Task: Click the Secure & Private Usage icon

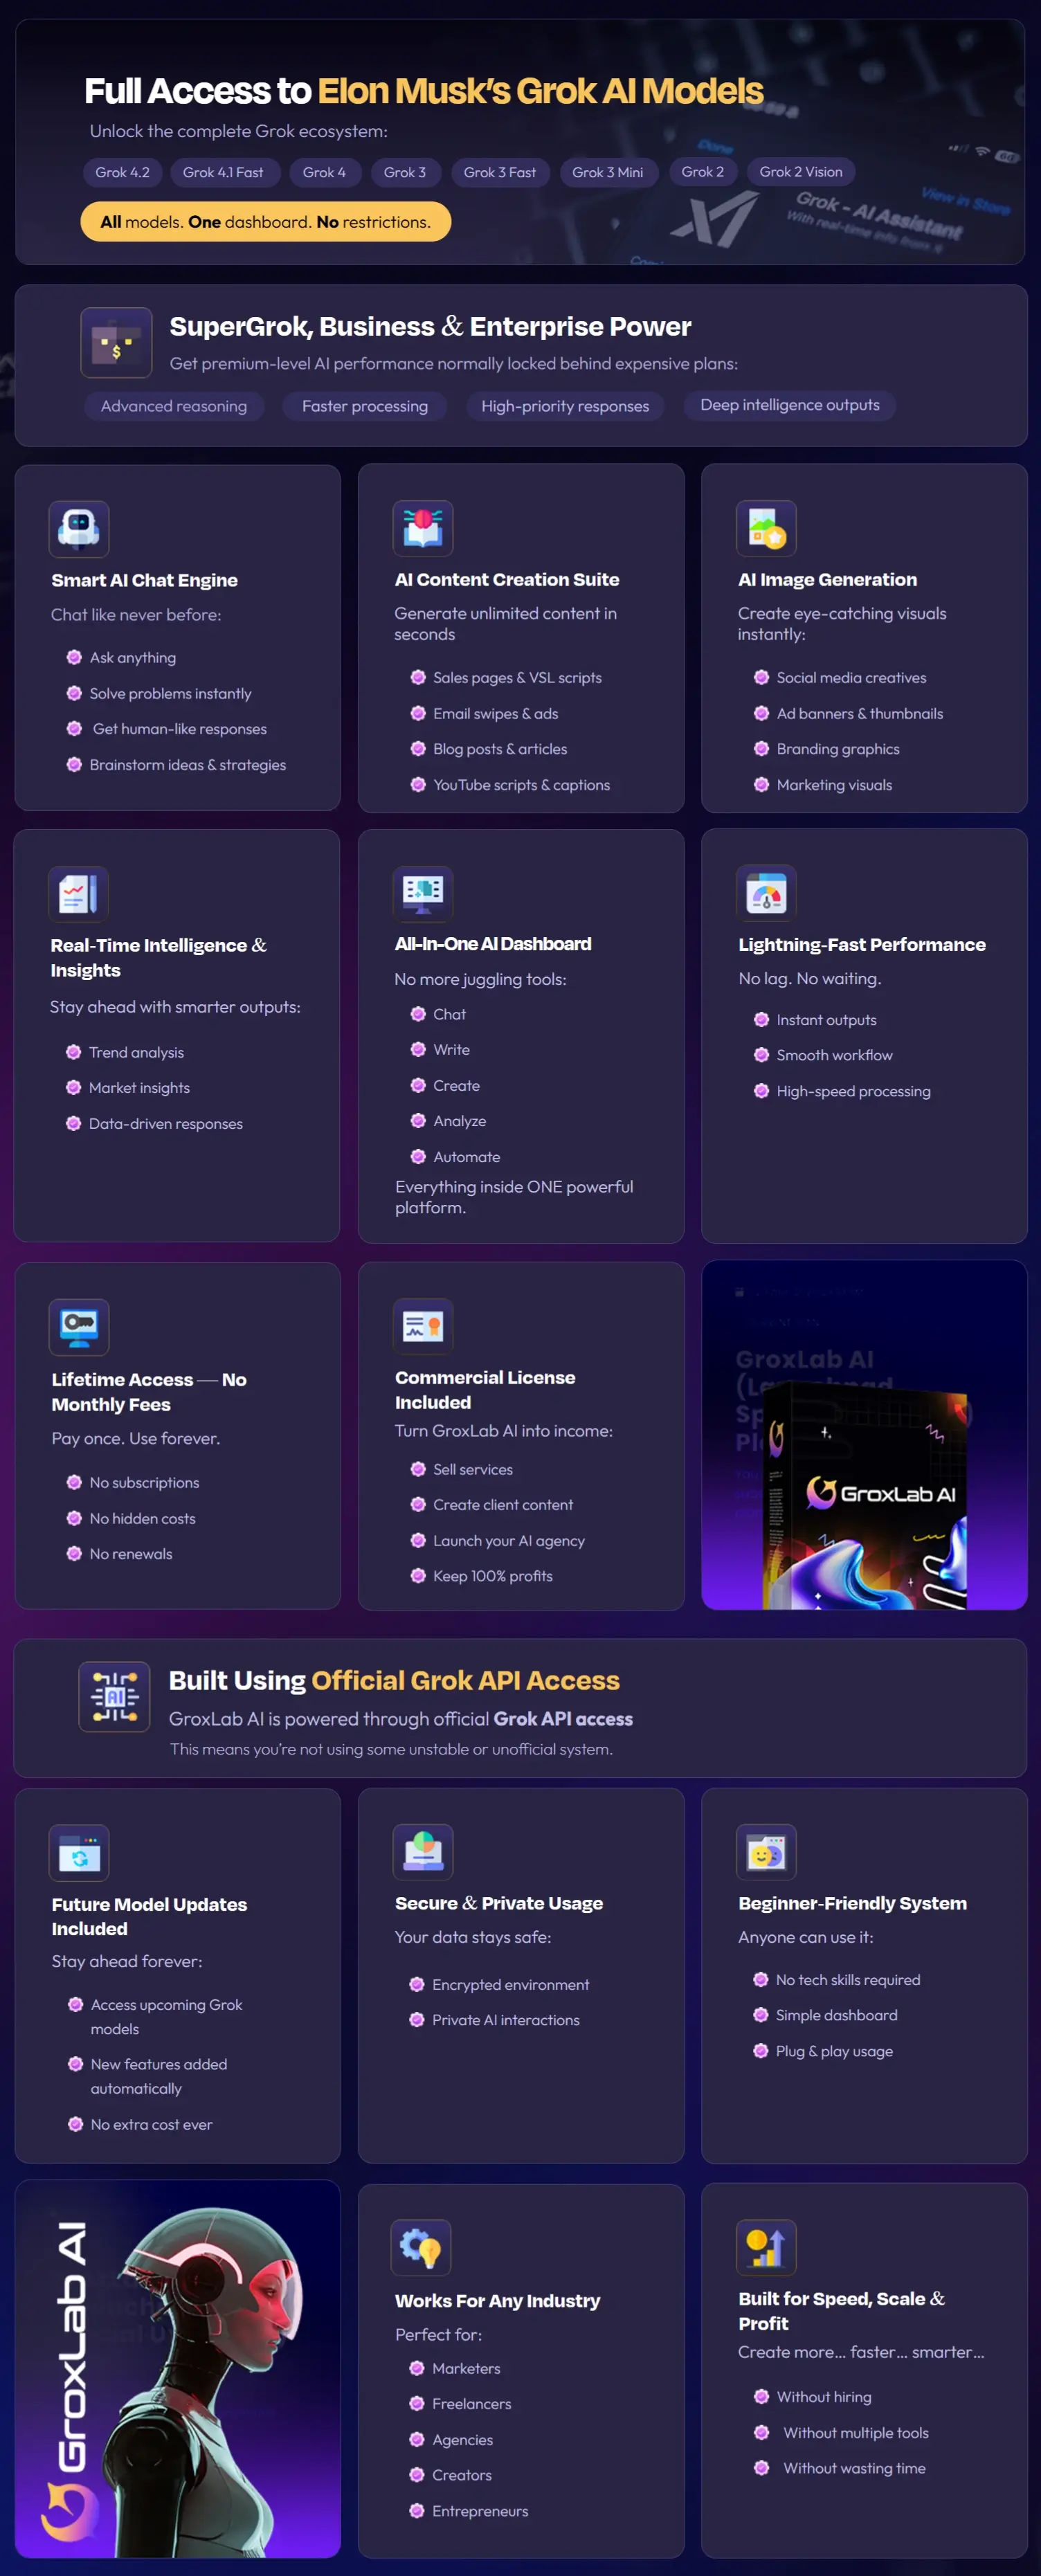Action: (423, 1852)
